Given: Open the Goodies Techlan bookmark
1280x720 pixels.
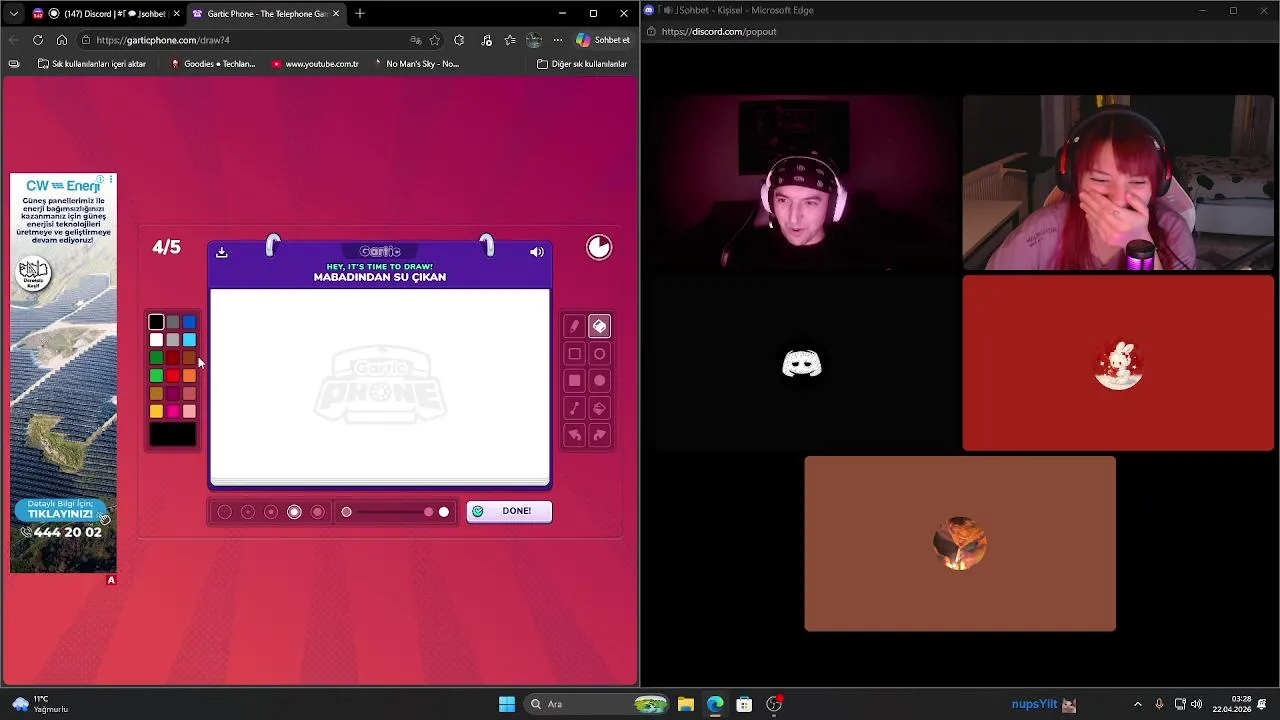Looking at the screenshot, I should [213, 64].
